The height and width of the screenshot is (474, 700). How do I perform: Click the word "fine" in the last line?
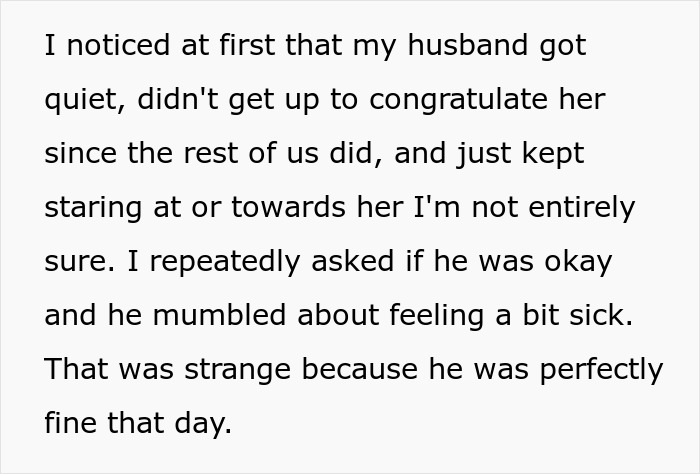click(71, 423)
